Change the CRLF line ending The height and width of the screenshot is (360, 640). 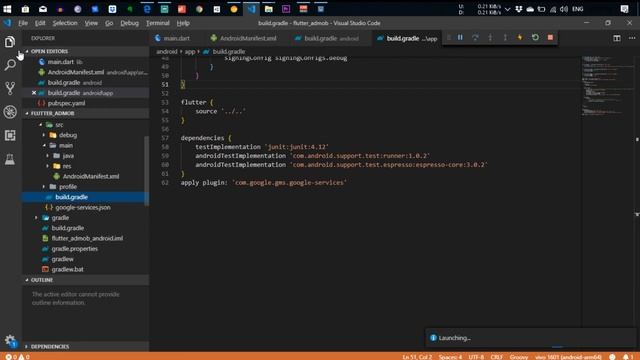point(496,357)
